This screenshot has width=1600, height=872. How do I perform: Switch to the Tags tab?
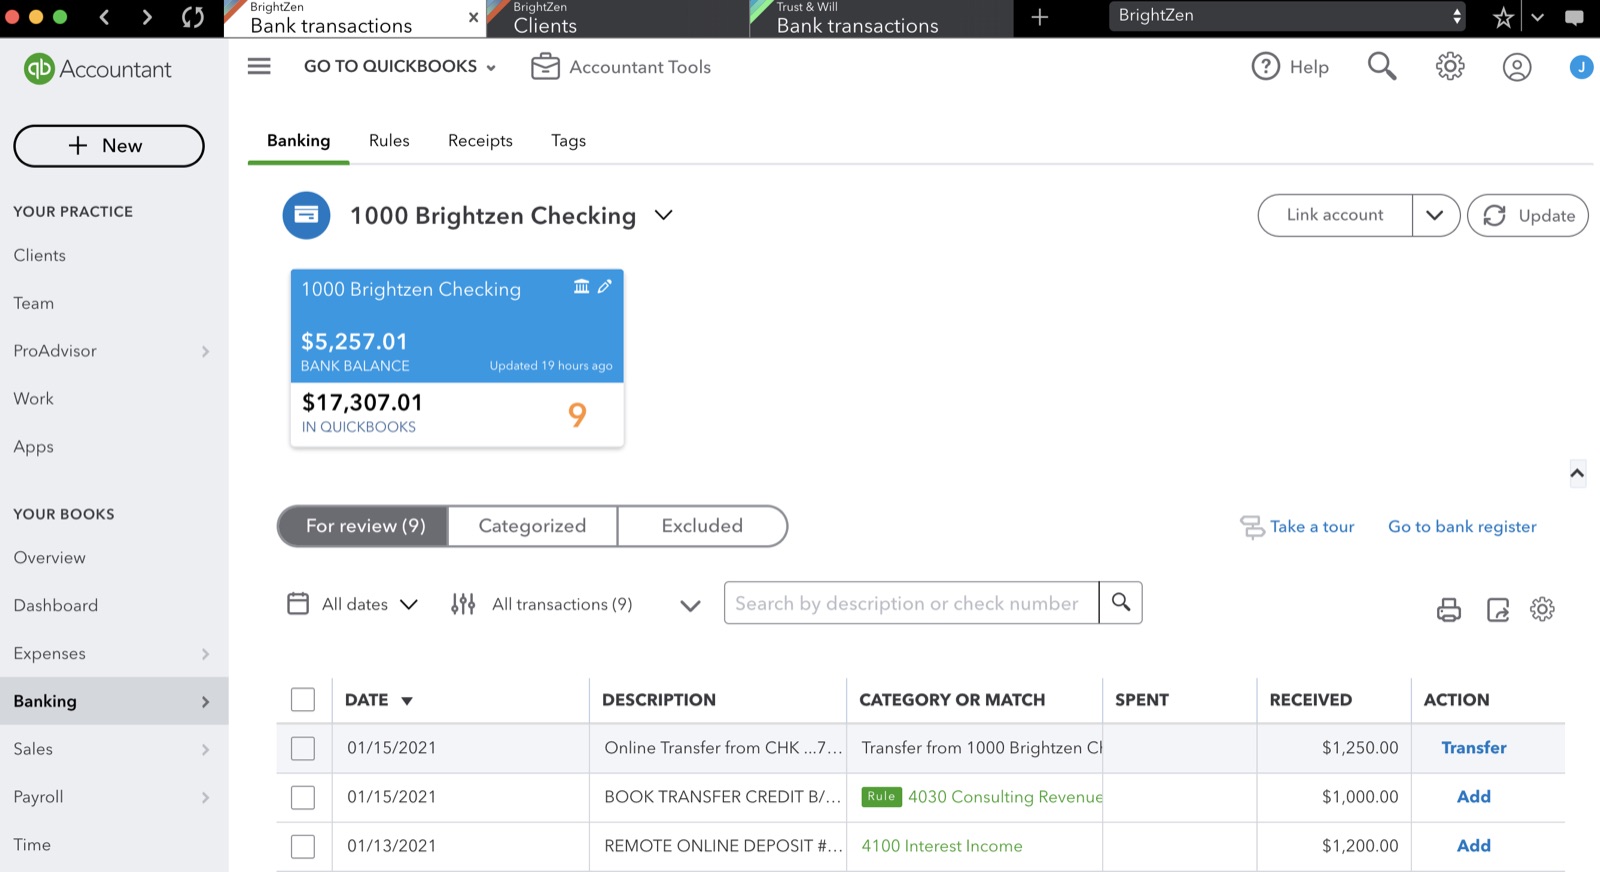pos(568,141)
